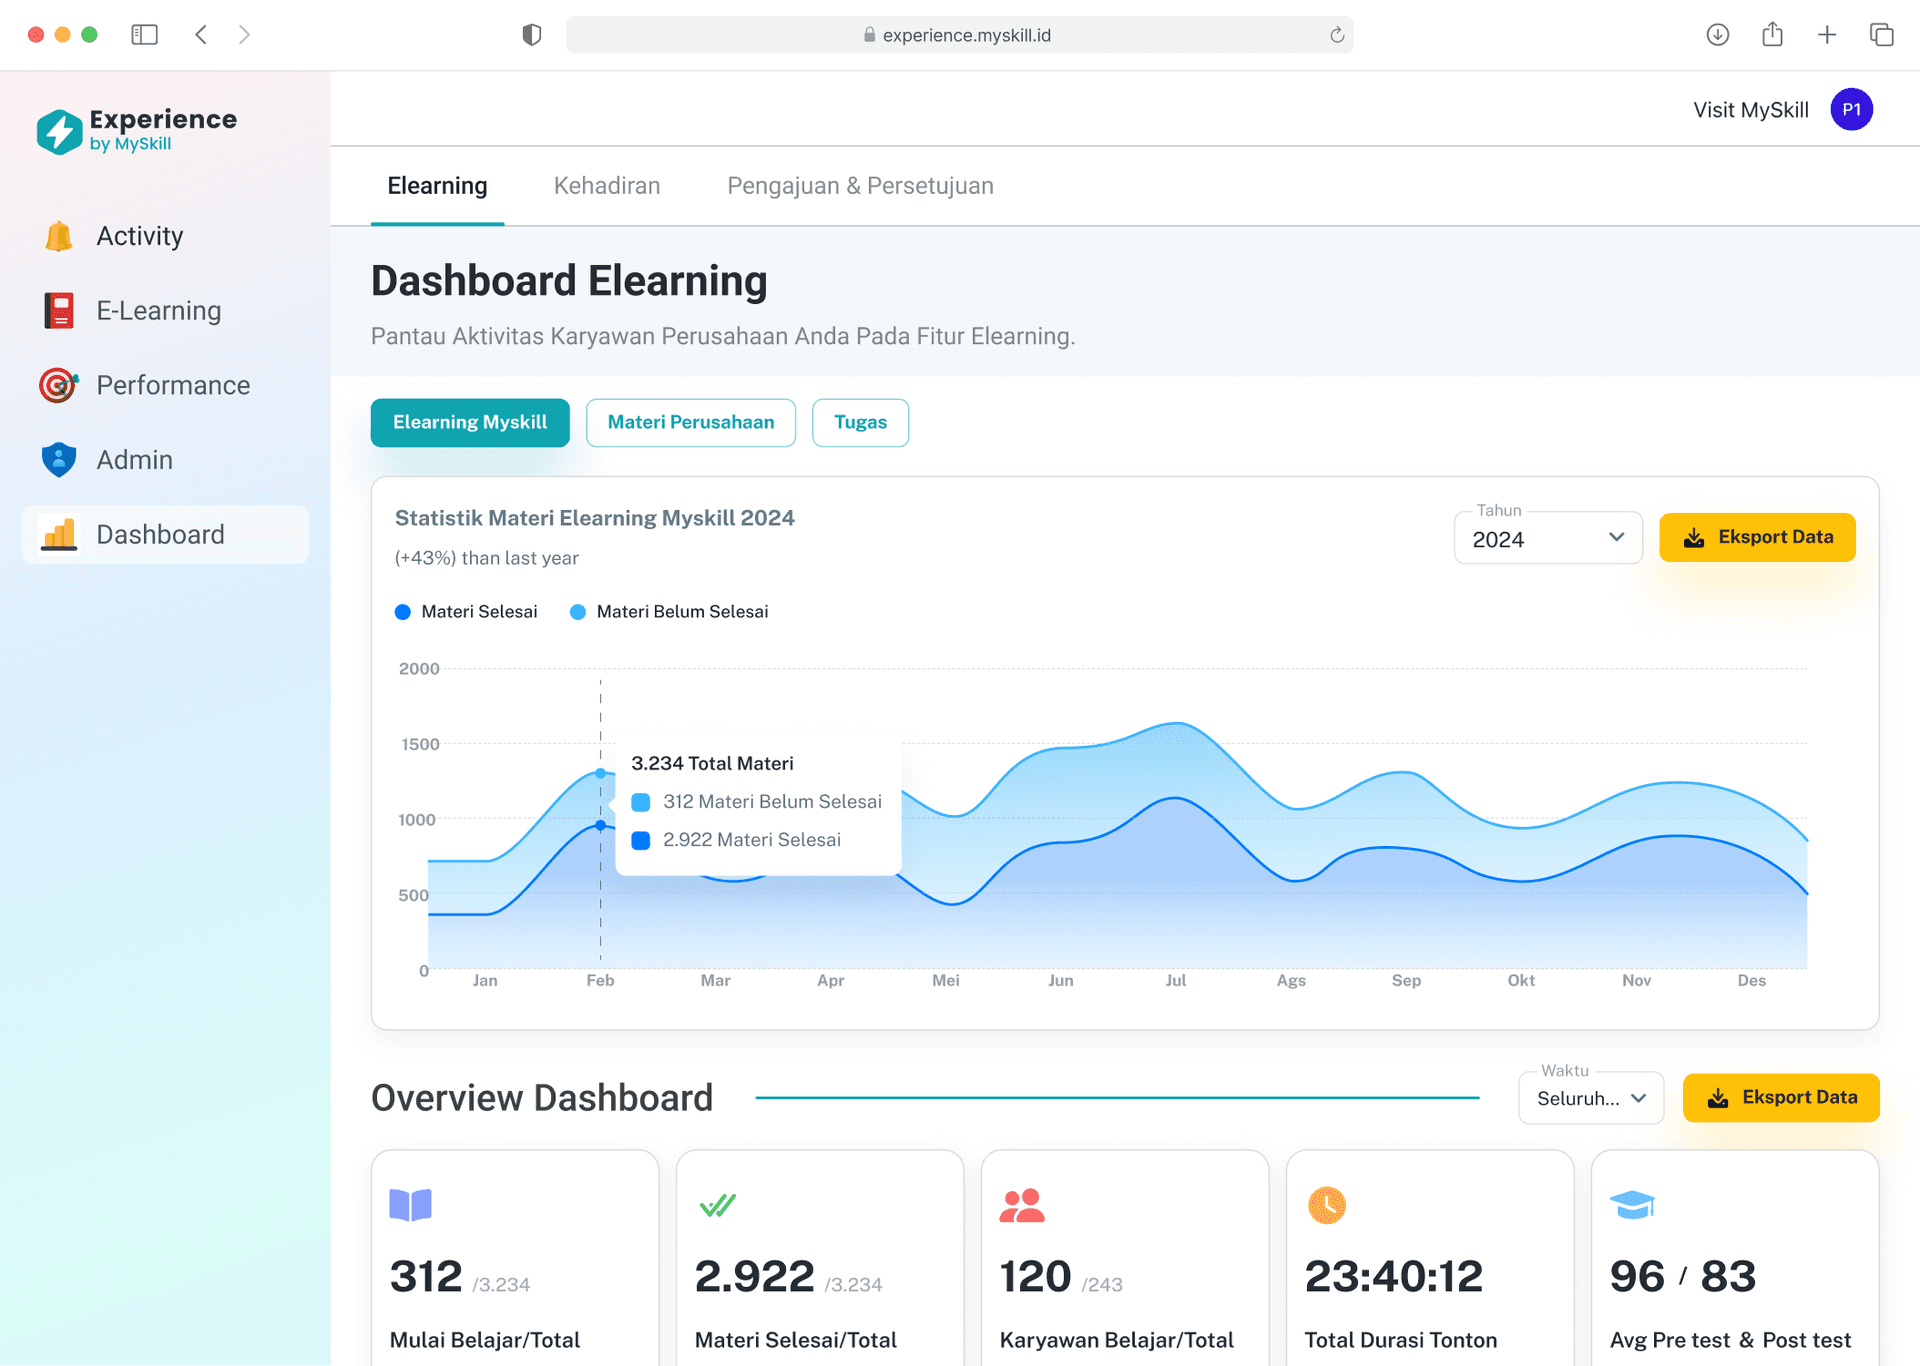Click the people icon on Karyawan Belajar card
The image size is (1920, 1366).
tap(1022, 1206)
